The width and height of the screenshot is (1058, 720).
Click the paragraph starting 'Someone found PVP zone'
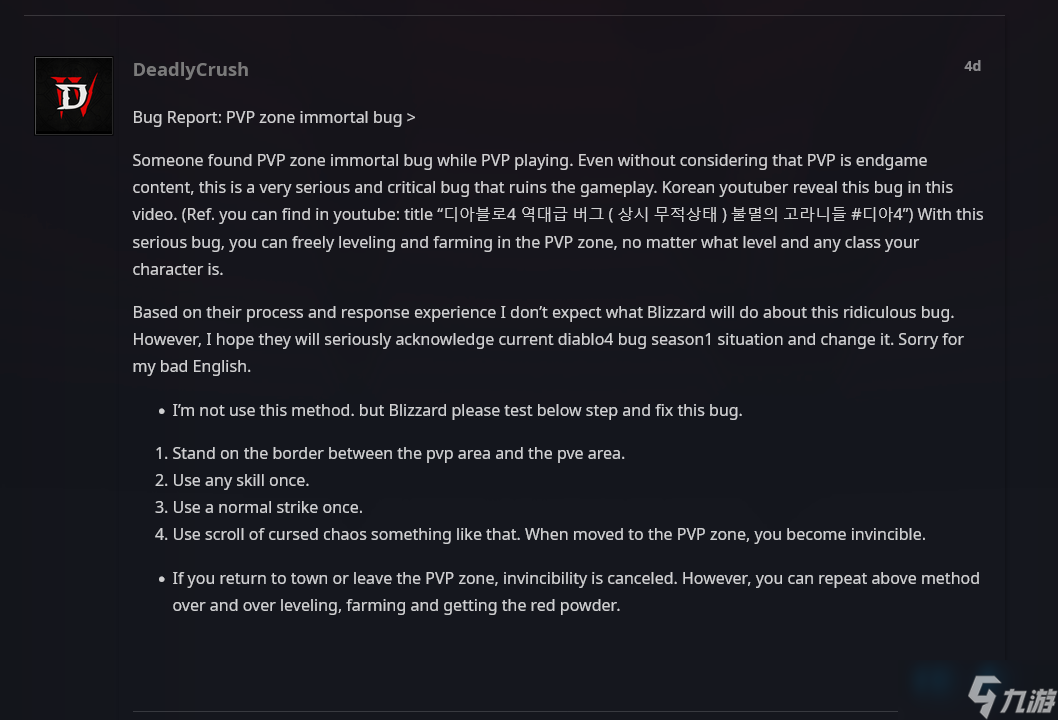[x=557, y=215]
